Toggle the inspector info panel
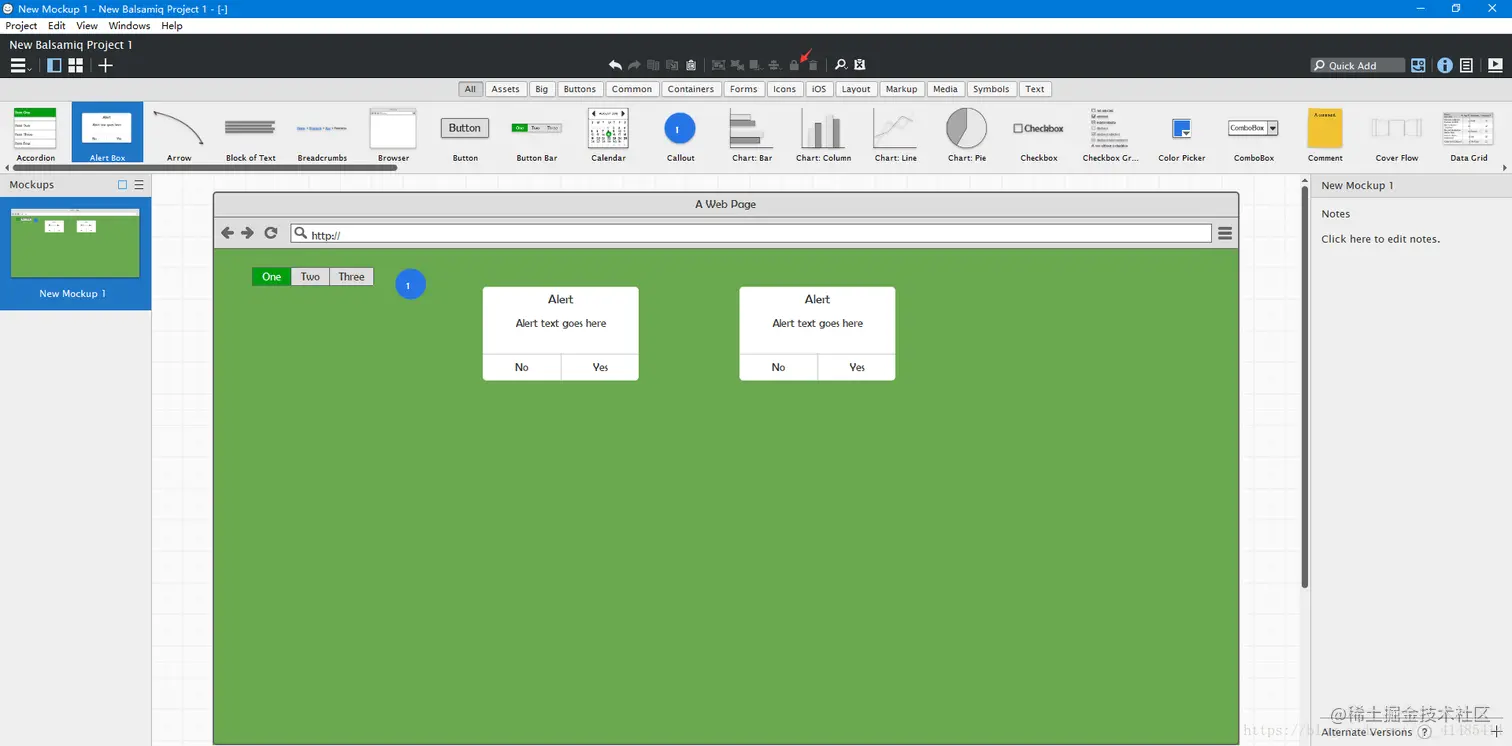This screenshot has height=746, width=1512. pos(1445,65)
